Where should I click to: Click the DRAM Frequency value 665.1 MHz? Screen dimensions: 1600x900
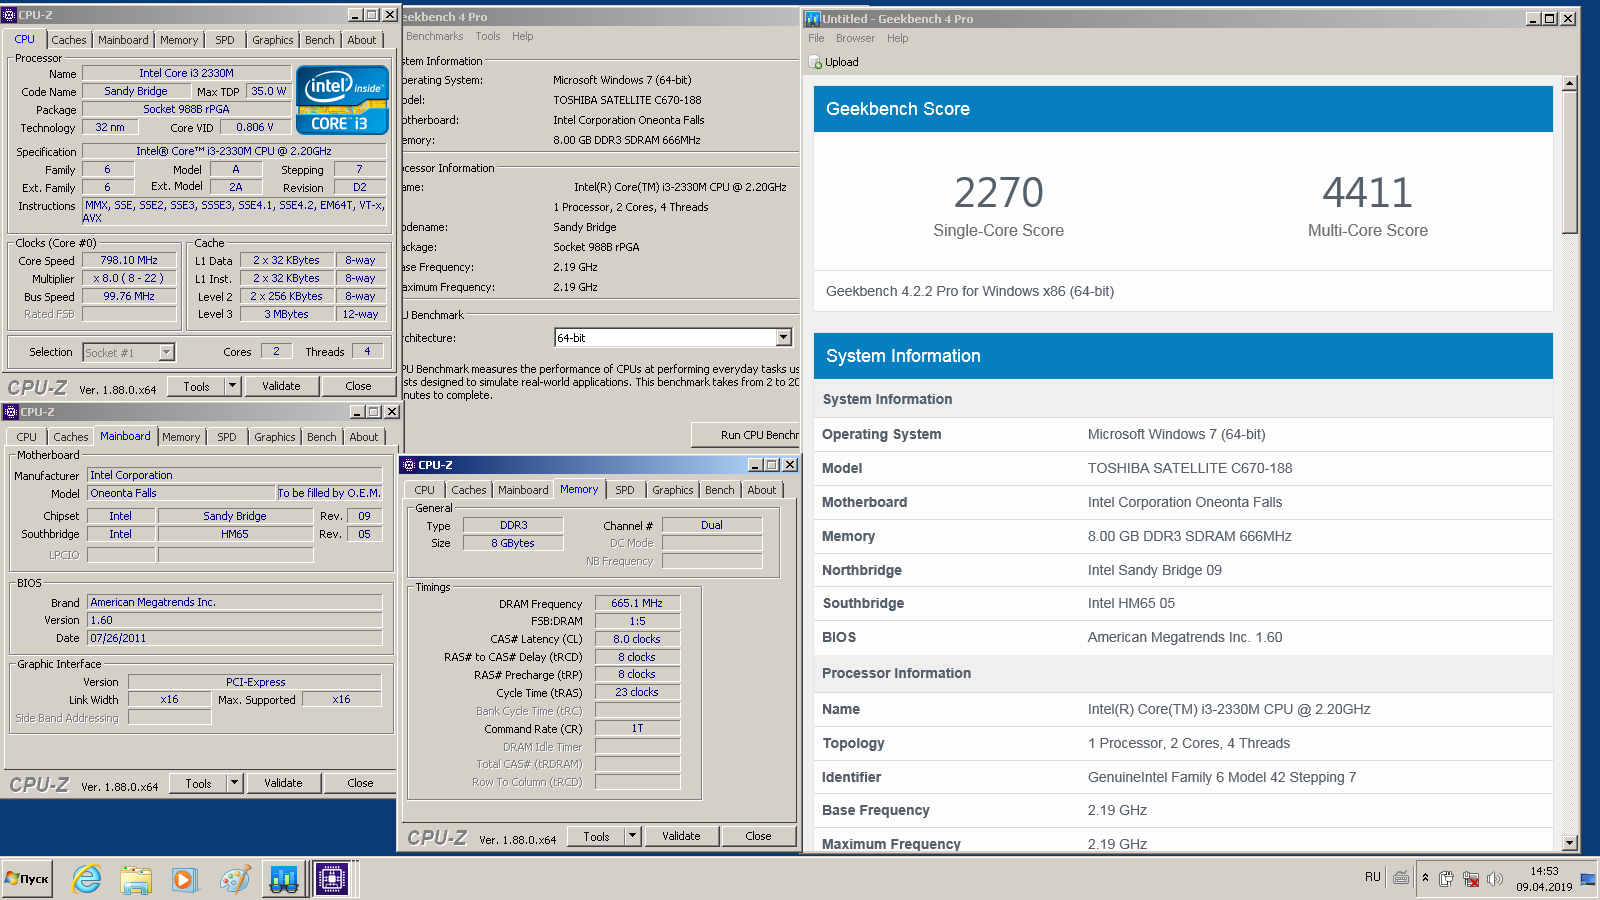tap(637, 603)
